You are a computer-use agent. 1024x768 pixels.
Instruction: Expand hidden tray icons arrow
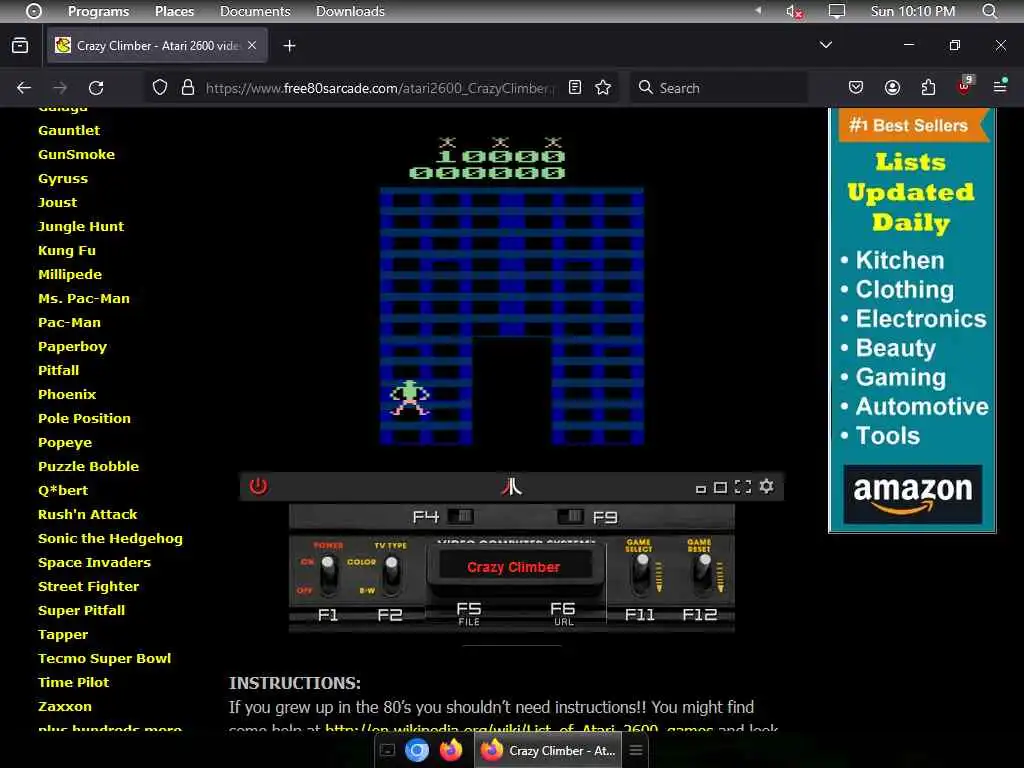(758, 10)
